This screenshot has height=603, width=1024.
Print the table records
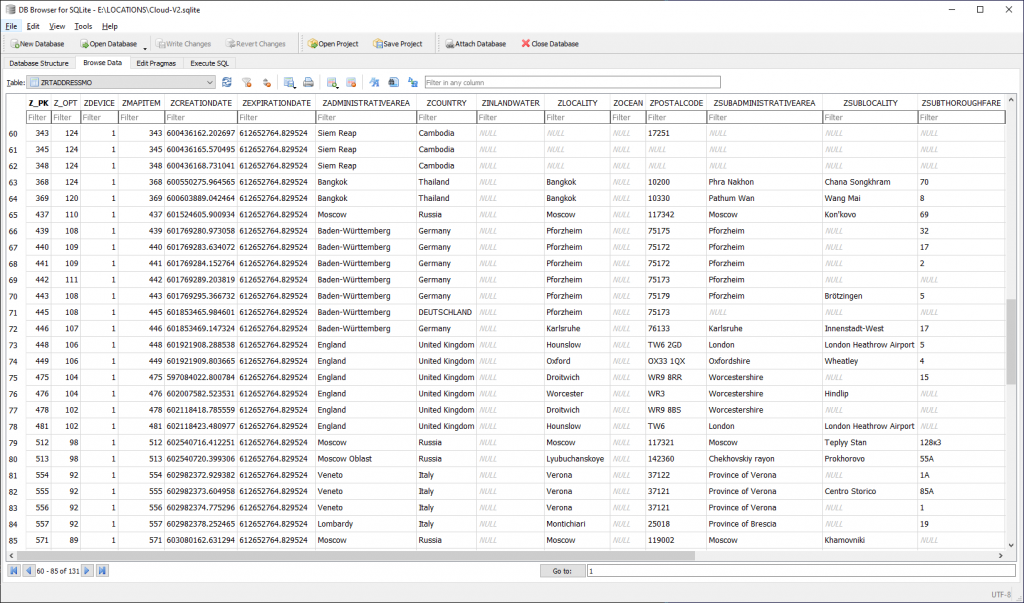(x=309, y=83)
